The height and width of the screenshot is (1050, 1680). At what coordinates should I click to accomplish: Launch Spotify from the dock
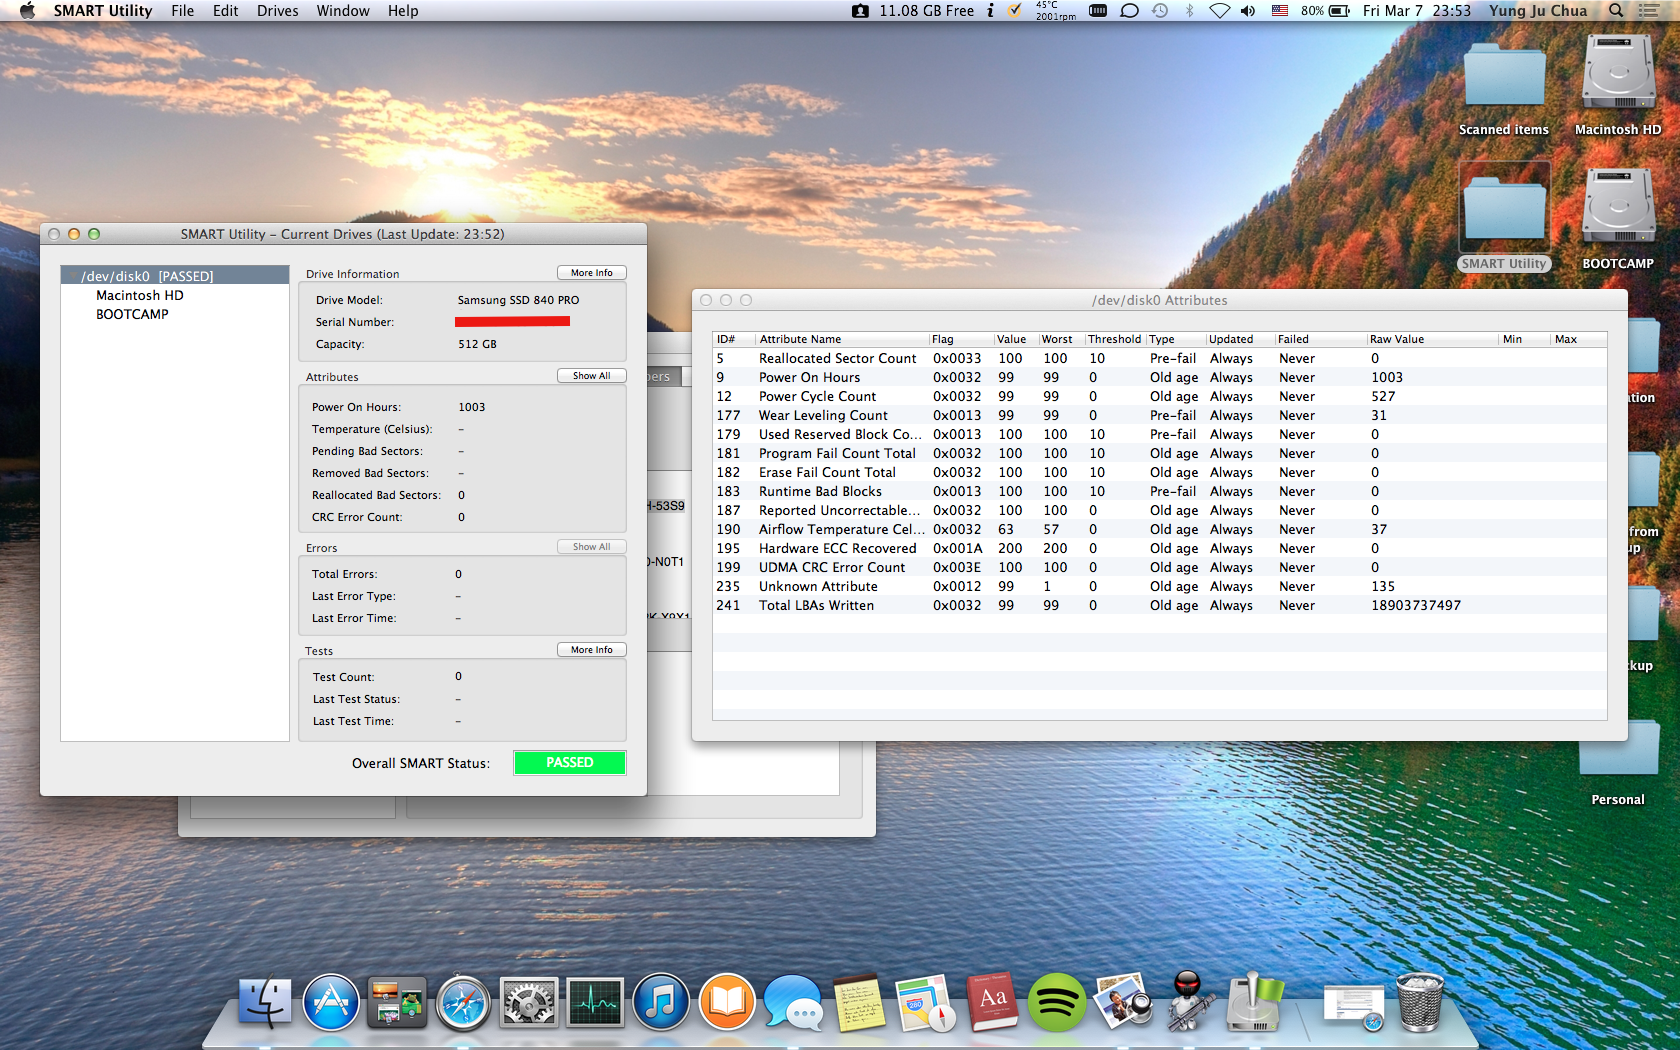pyautogui.click(x=1057, y=1002)
